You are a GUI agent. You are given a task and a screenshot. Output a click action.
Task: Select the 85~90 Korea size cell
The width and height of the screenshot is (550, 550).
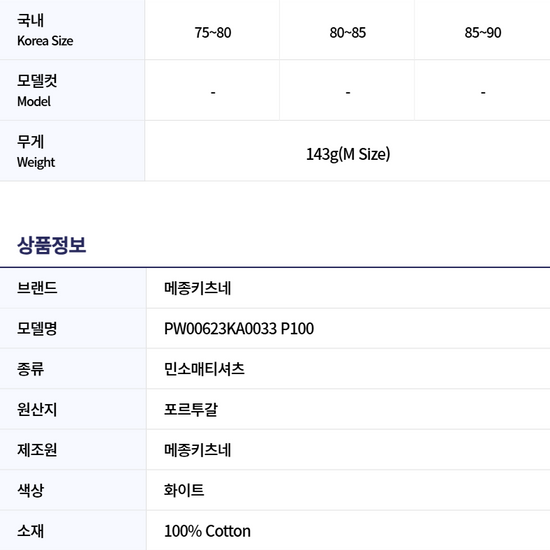(x=482, y=30)
